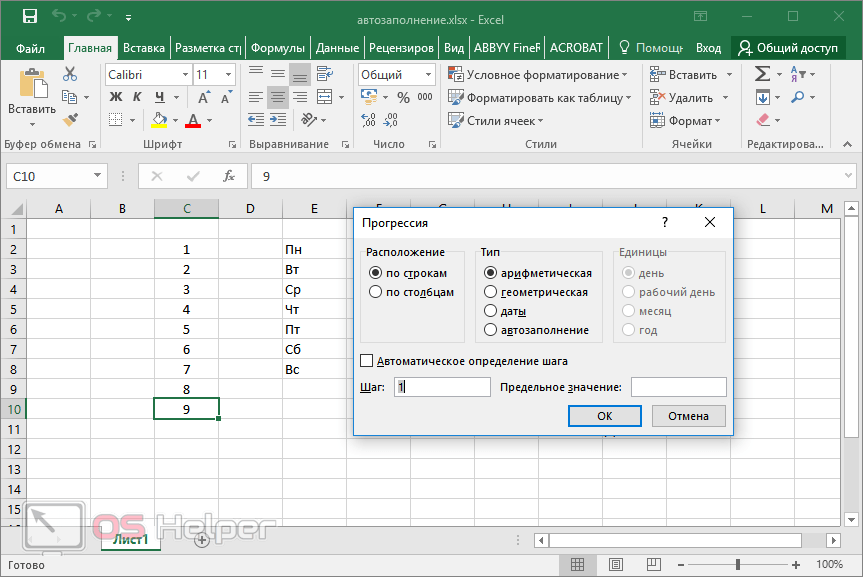Open the 'Формулы' ribbon tab
863x577 pixels.
click(x=277, y=47)
